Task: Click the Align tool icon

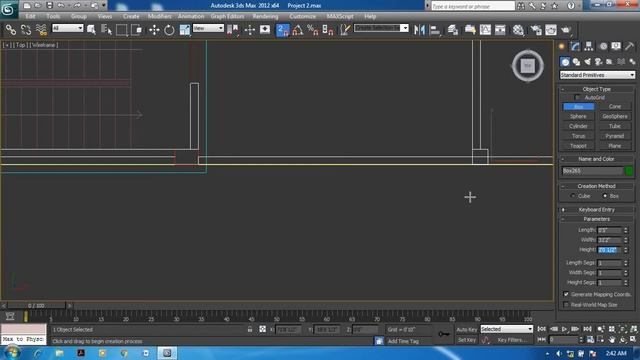Action: [x=435, y=30]
